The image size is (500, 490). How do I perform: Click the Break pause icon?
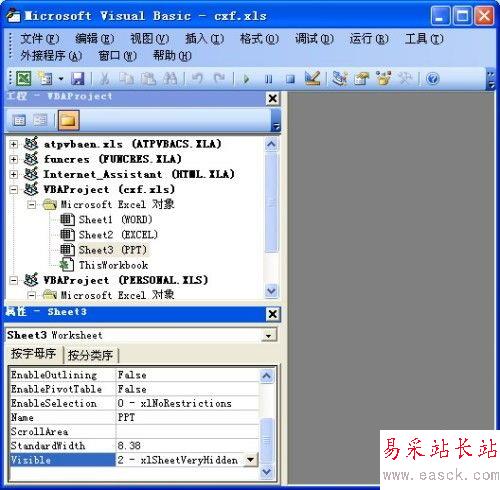pos(268,79)
